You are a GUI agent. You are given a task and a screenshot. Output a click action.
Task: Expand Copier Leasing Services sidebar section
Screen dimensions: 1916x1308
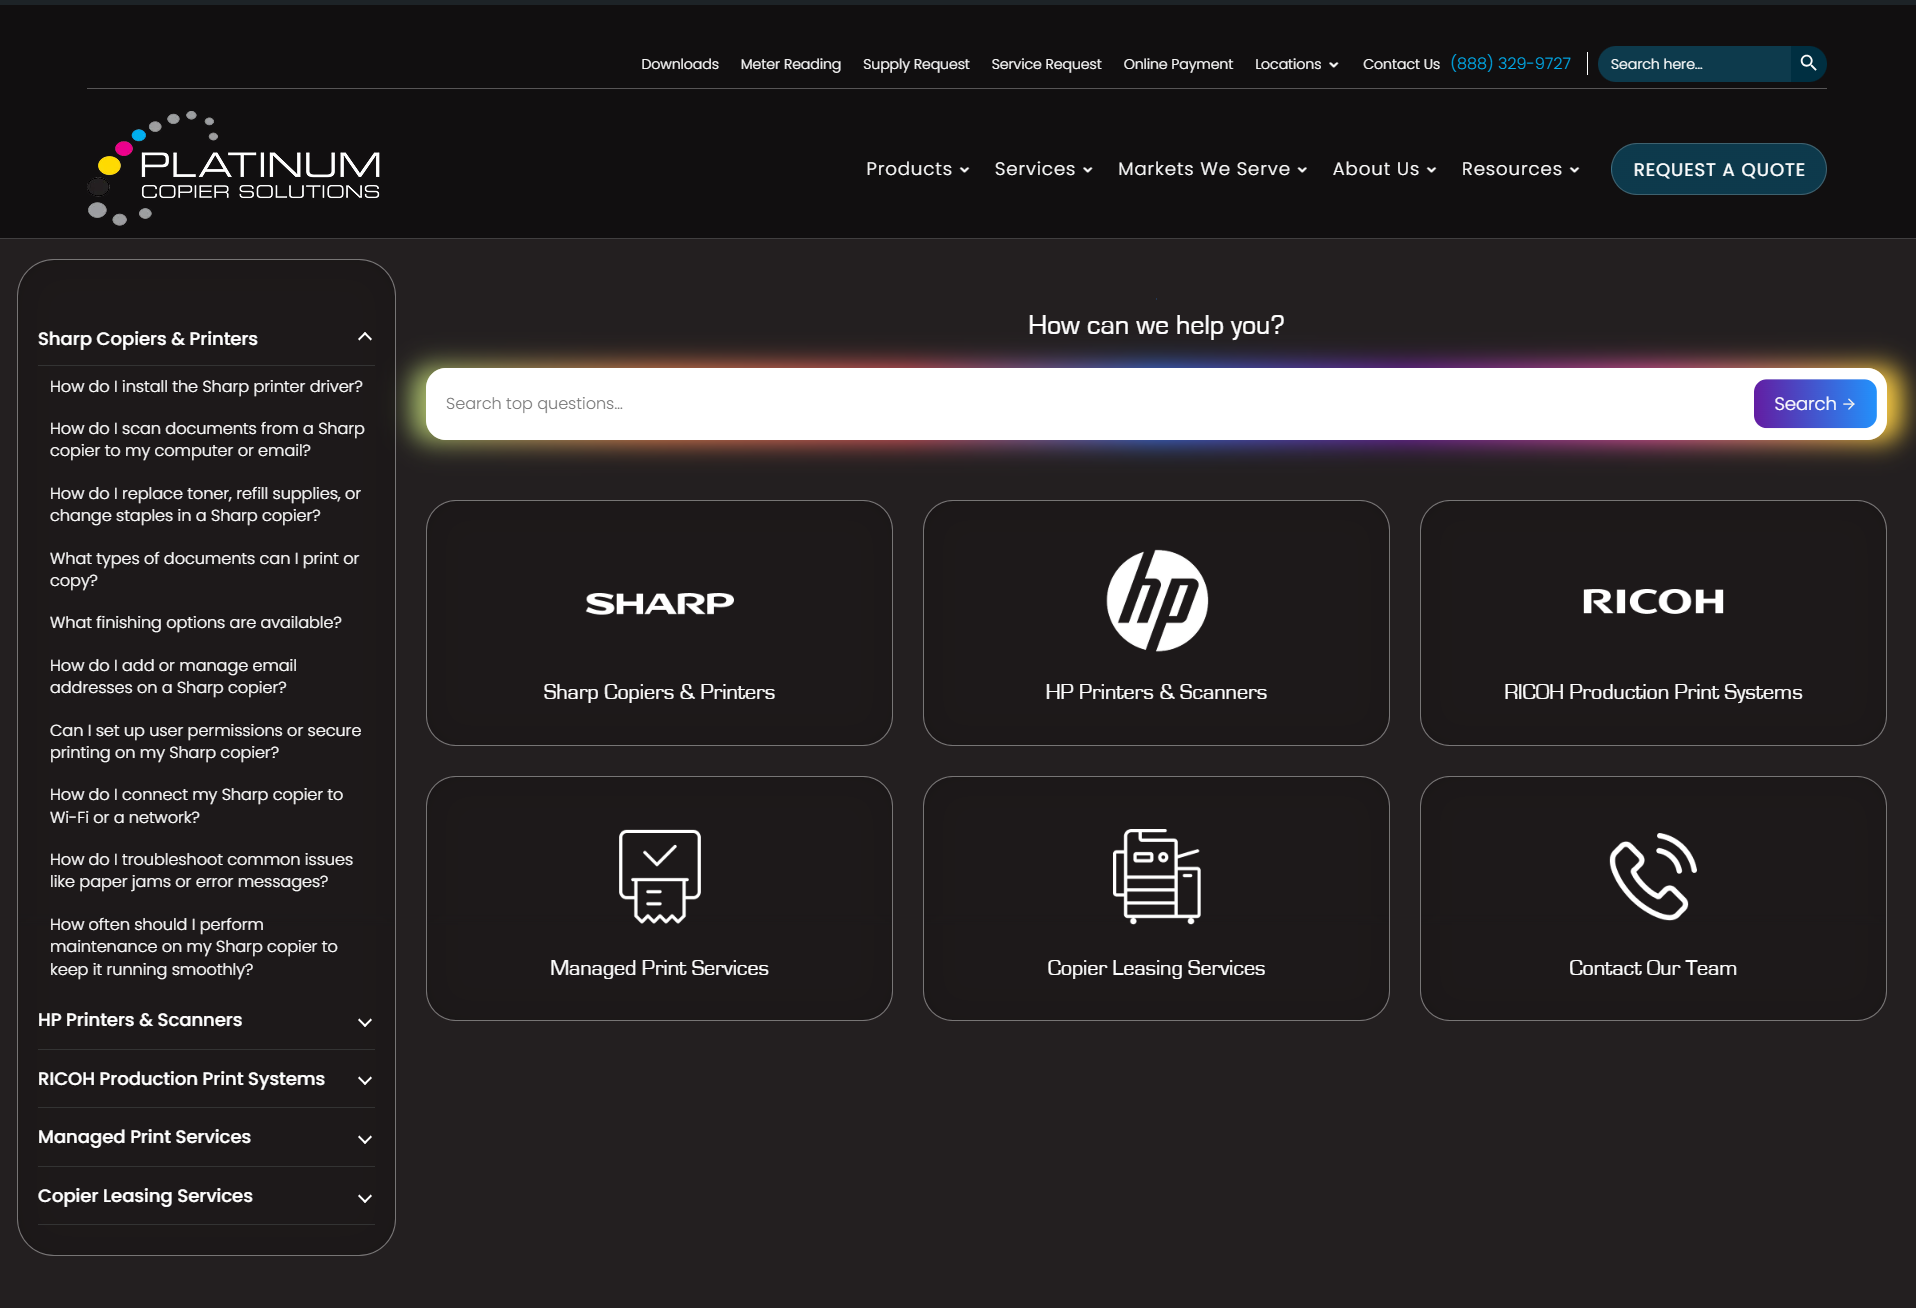coord(365,1198)
